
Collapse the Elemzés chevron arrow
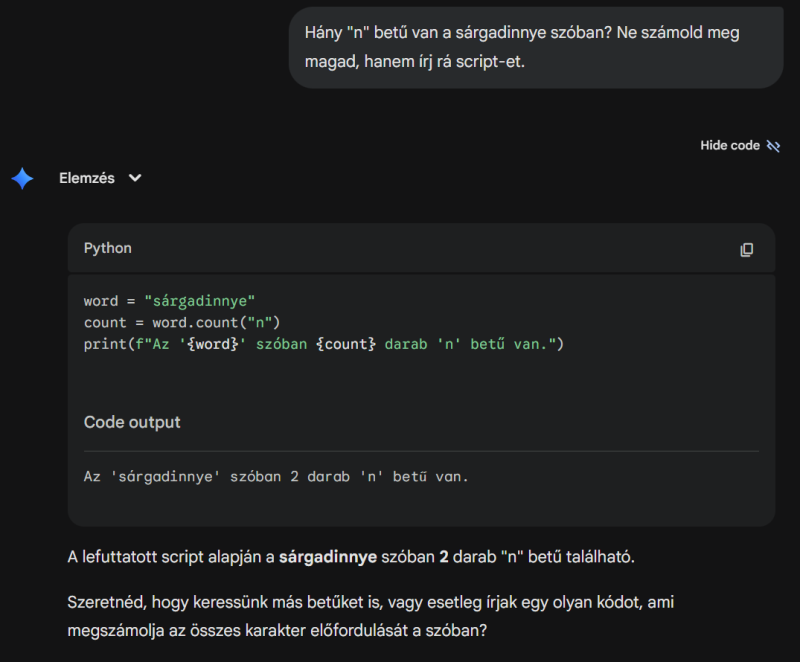tap(135, 178)
